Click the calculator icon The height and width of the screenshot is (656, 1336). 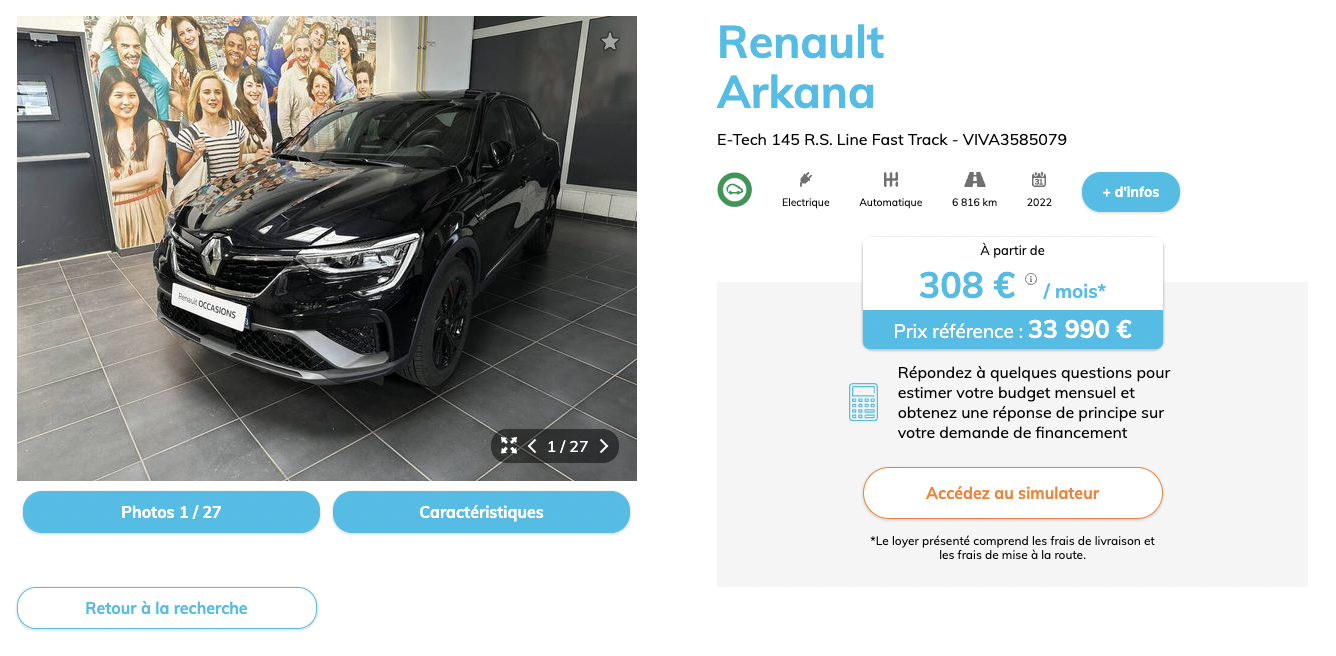(863, 402)
